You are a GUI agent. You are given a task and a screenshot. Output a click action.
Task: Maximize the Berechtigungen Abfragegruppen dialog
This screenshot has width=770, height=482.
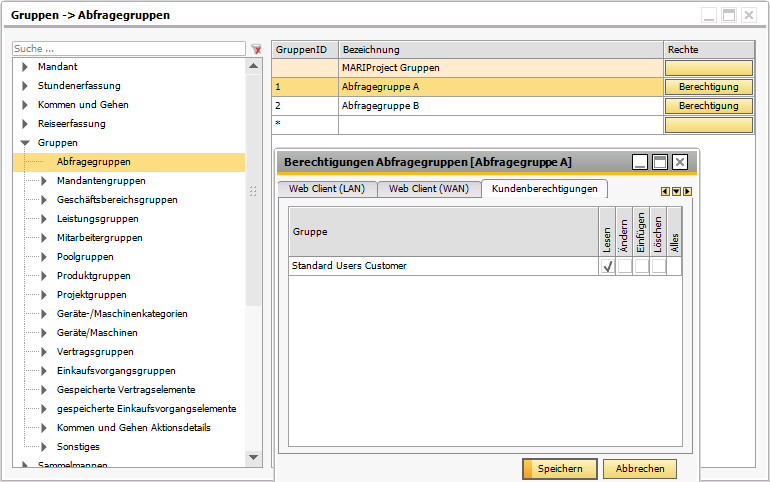[660, 162]
